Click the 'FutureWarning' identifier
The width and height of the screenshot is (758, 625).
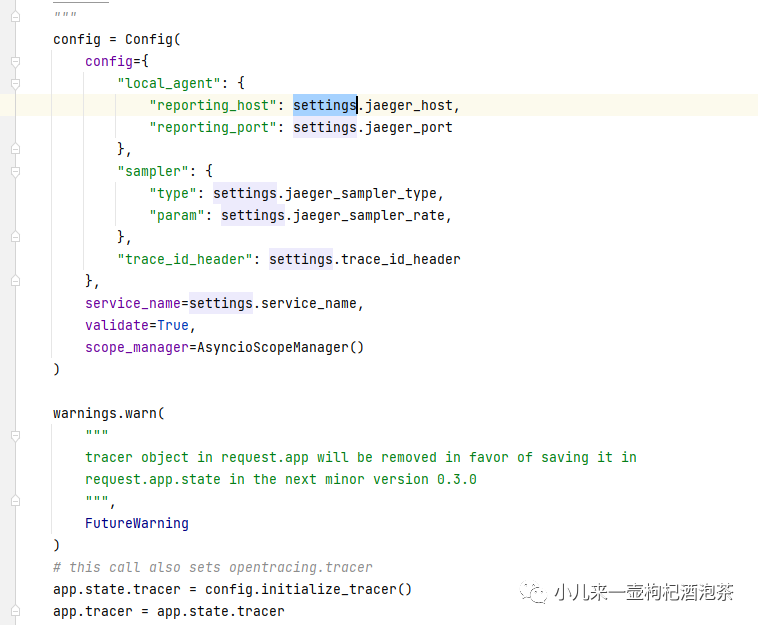[x=136, y=523]
